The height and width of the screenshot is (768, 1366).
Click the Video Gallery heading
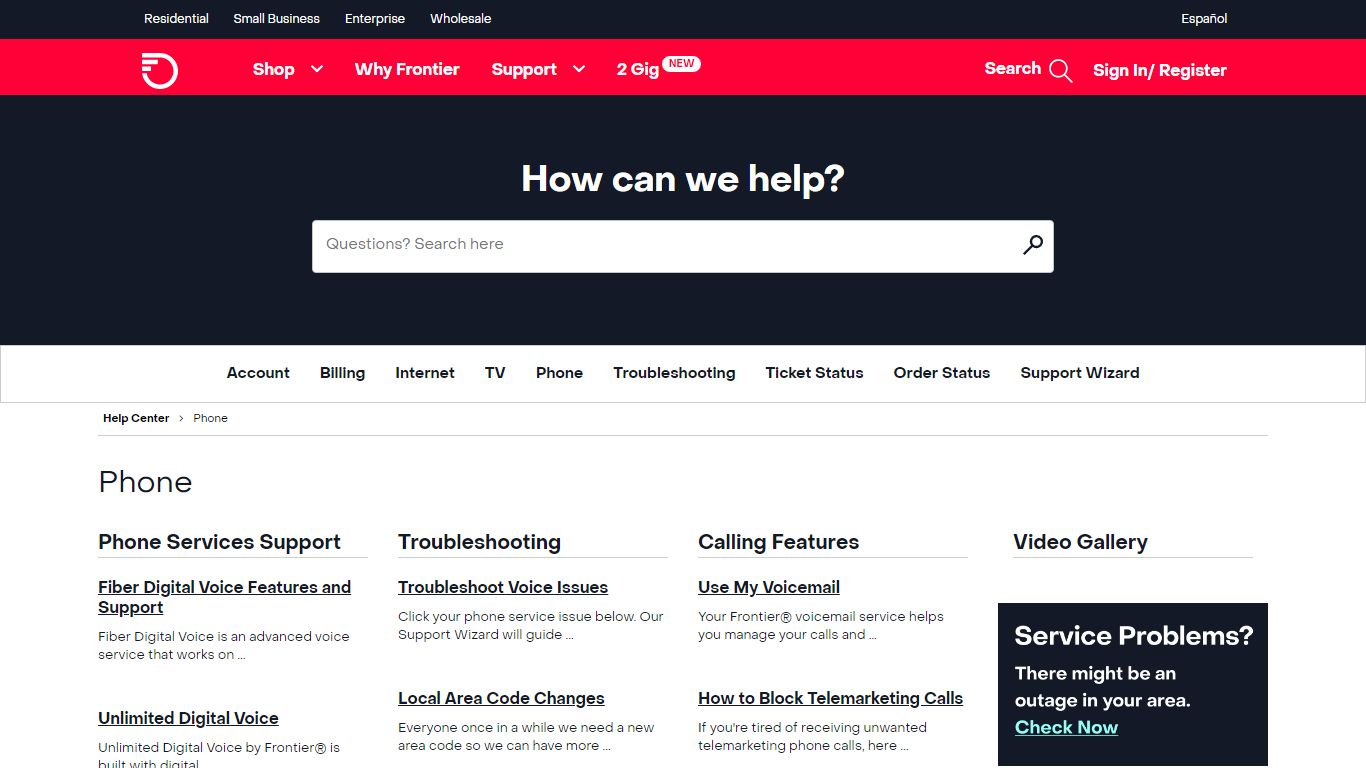pyautogui.click(x=1080, y=542)
